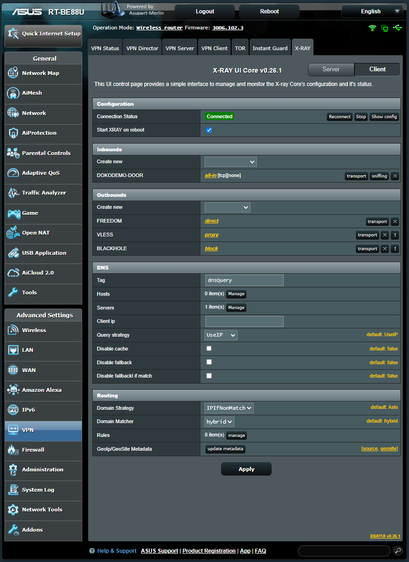Open Network Tools icon
The height and width of the screenshot is (562, 409).
[x=13, y=509]
